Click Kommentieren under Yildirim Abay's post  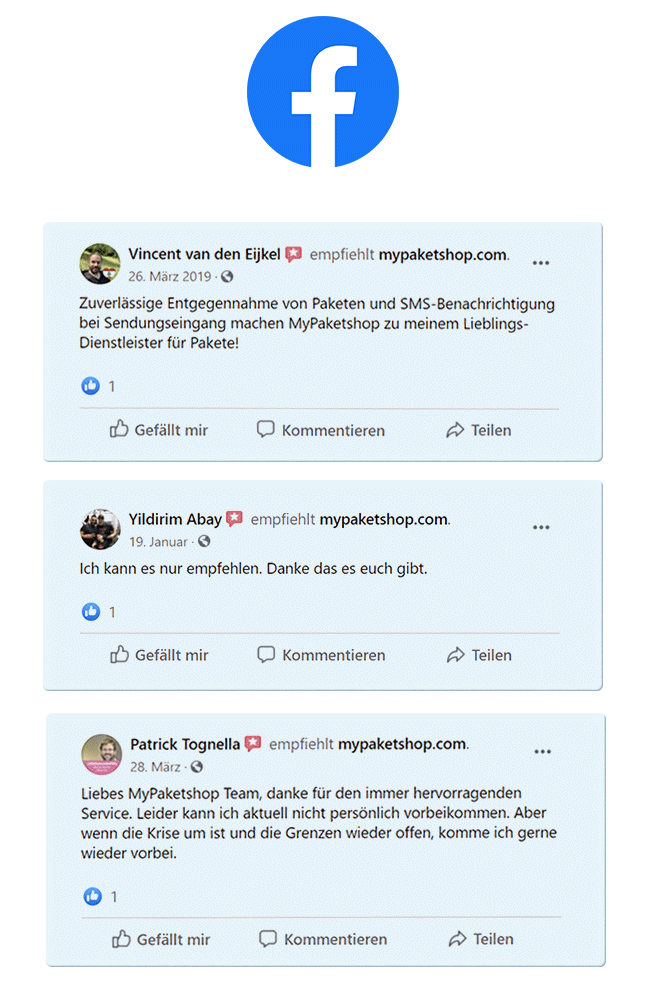[x=321, y=655]
